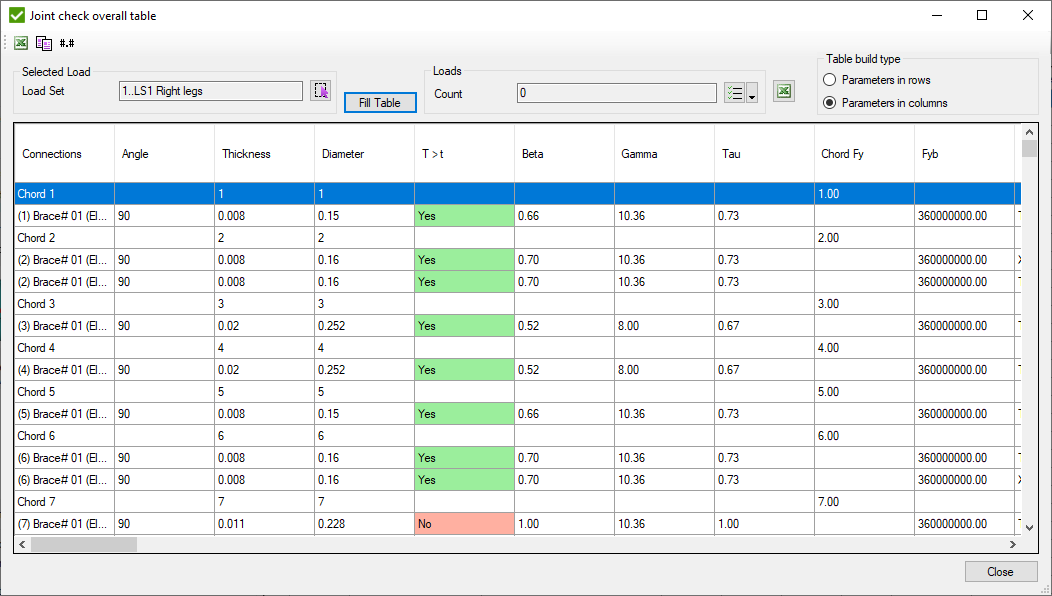Maximize the Joint check overall table window

tap(982, 15)
